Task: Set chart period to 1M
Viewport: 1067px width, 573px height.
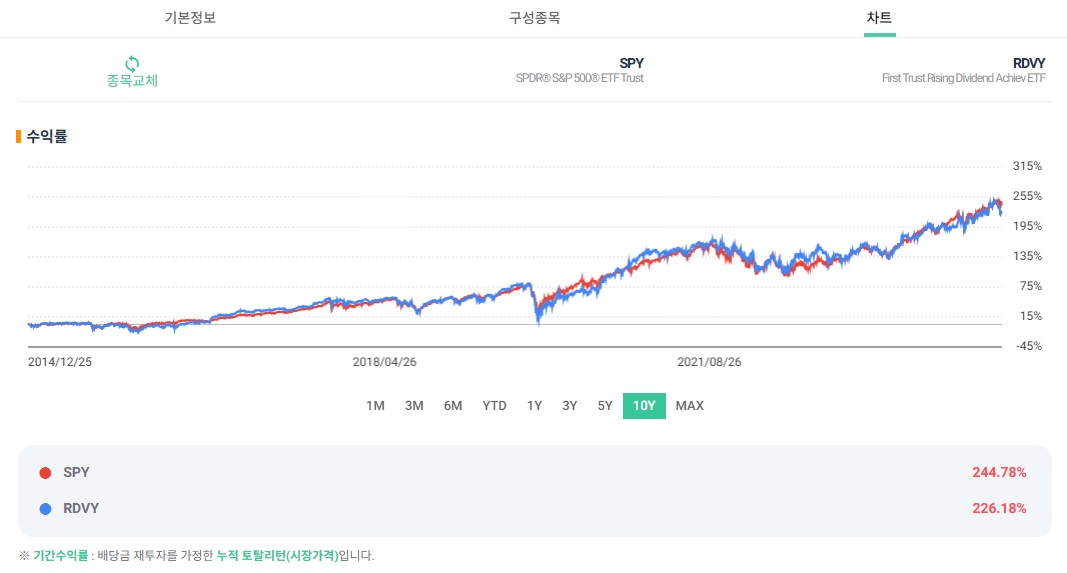Action: (375, 406)
